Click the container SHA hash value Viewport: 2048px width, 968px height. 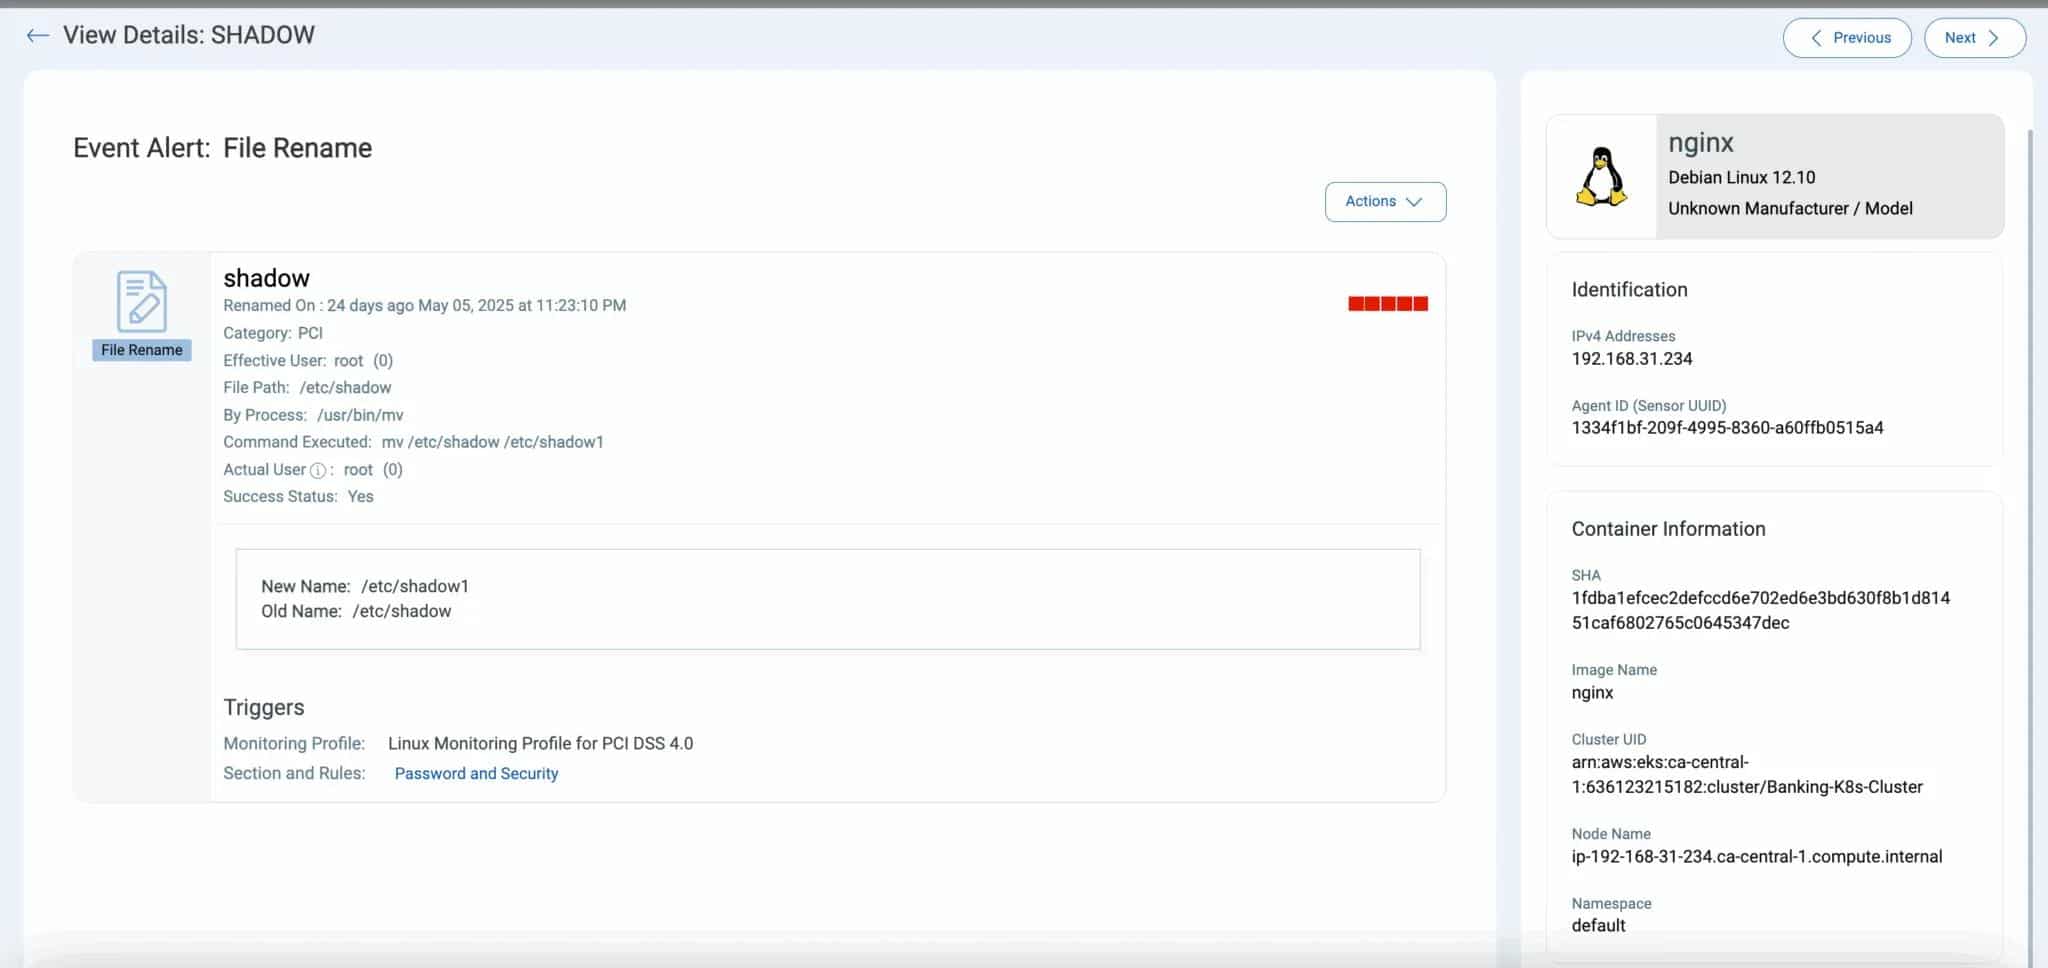pyautogui.click(x=1759, y=610)
